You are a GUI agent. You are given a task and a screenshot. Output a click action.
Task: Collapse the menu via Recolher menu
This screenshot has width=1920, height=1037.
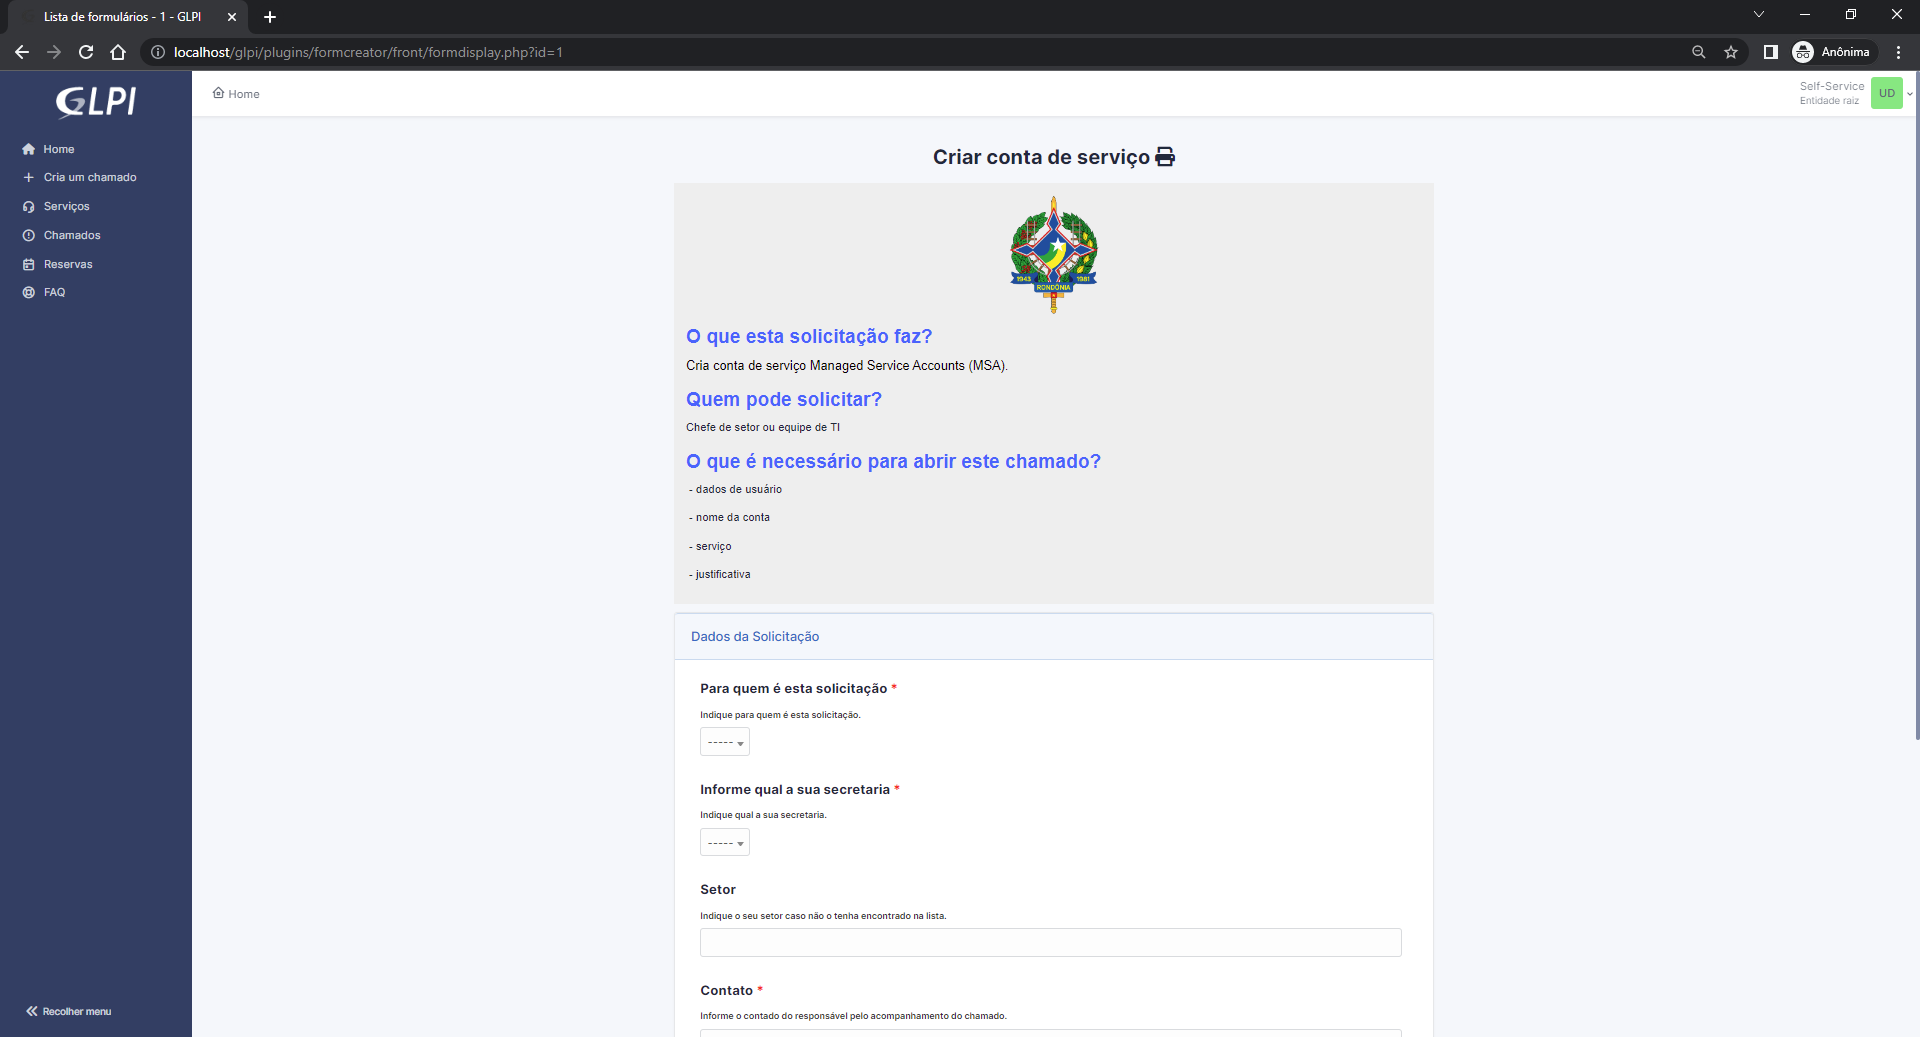click(x=67, y=1011)
